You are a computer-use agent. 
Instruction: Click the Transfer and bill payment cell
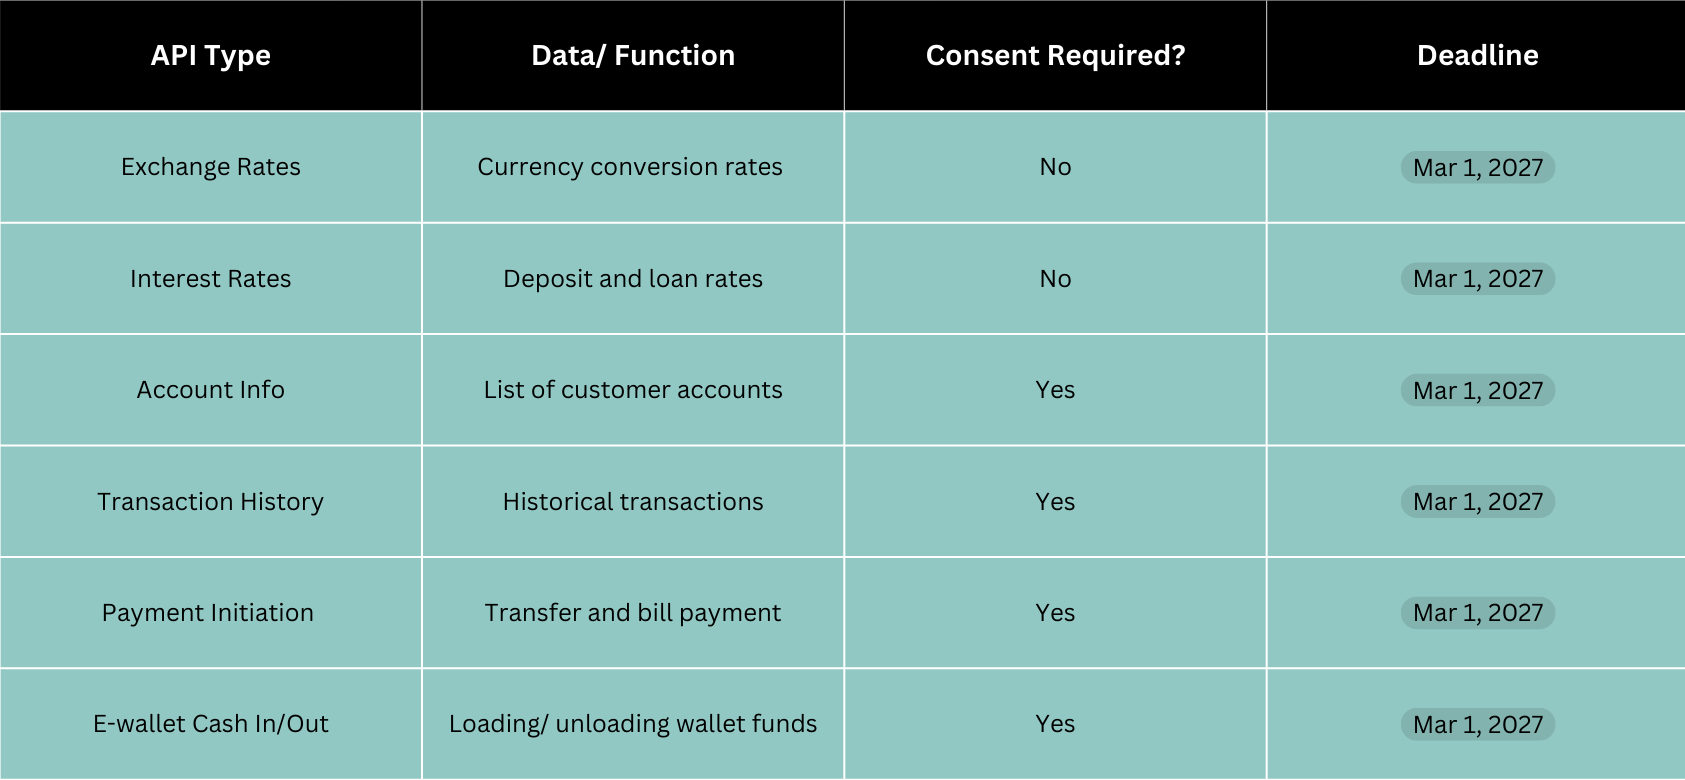tap(633, 613)
